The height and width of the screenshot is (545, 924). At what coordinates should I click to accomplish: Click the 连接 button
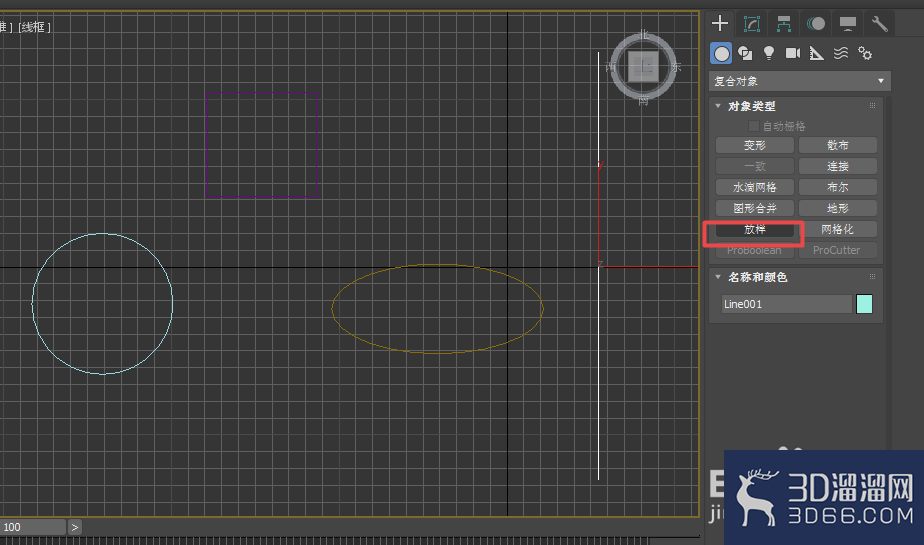click(837, 166)
